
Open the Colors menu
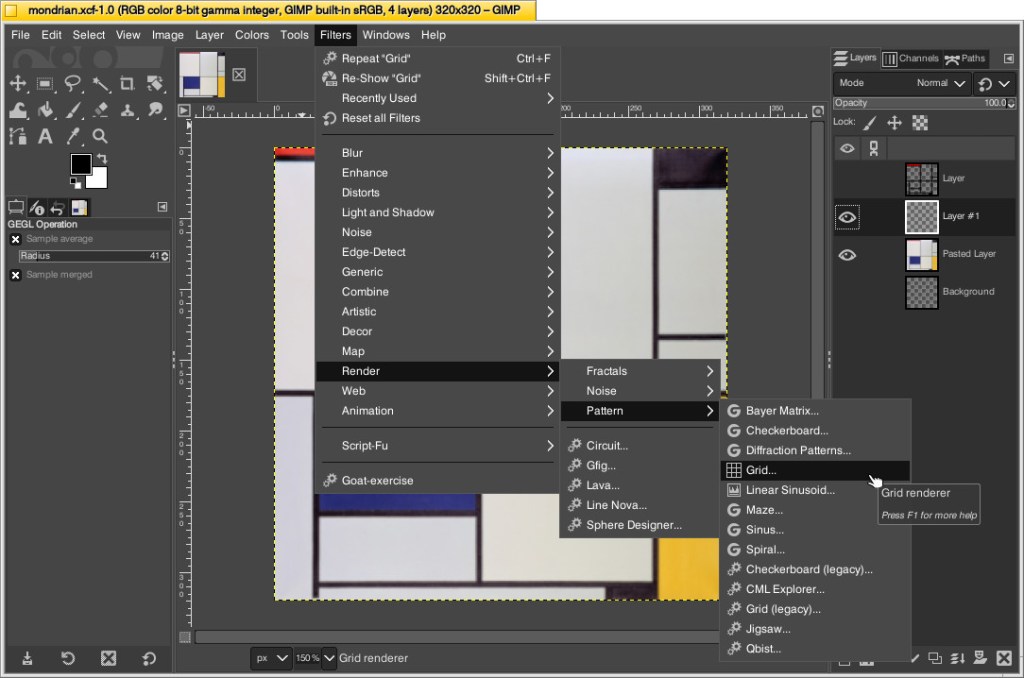(251, 34)
